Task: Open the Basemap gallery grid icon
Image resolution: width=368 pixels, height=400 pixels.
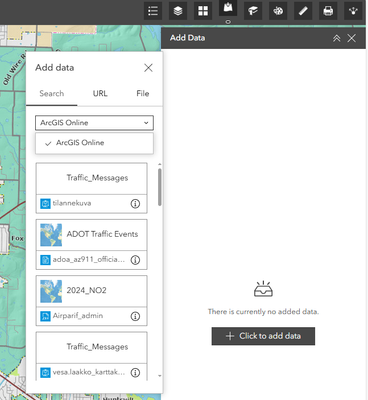Action: (x=203, y=11)
